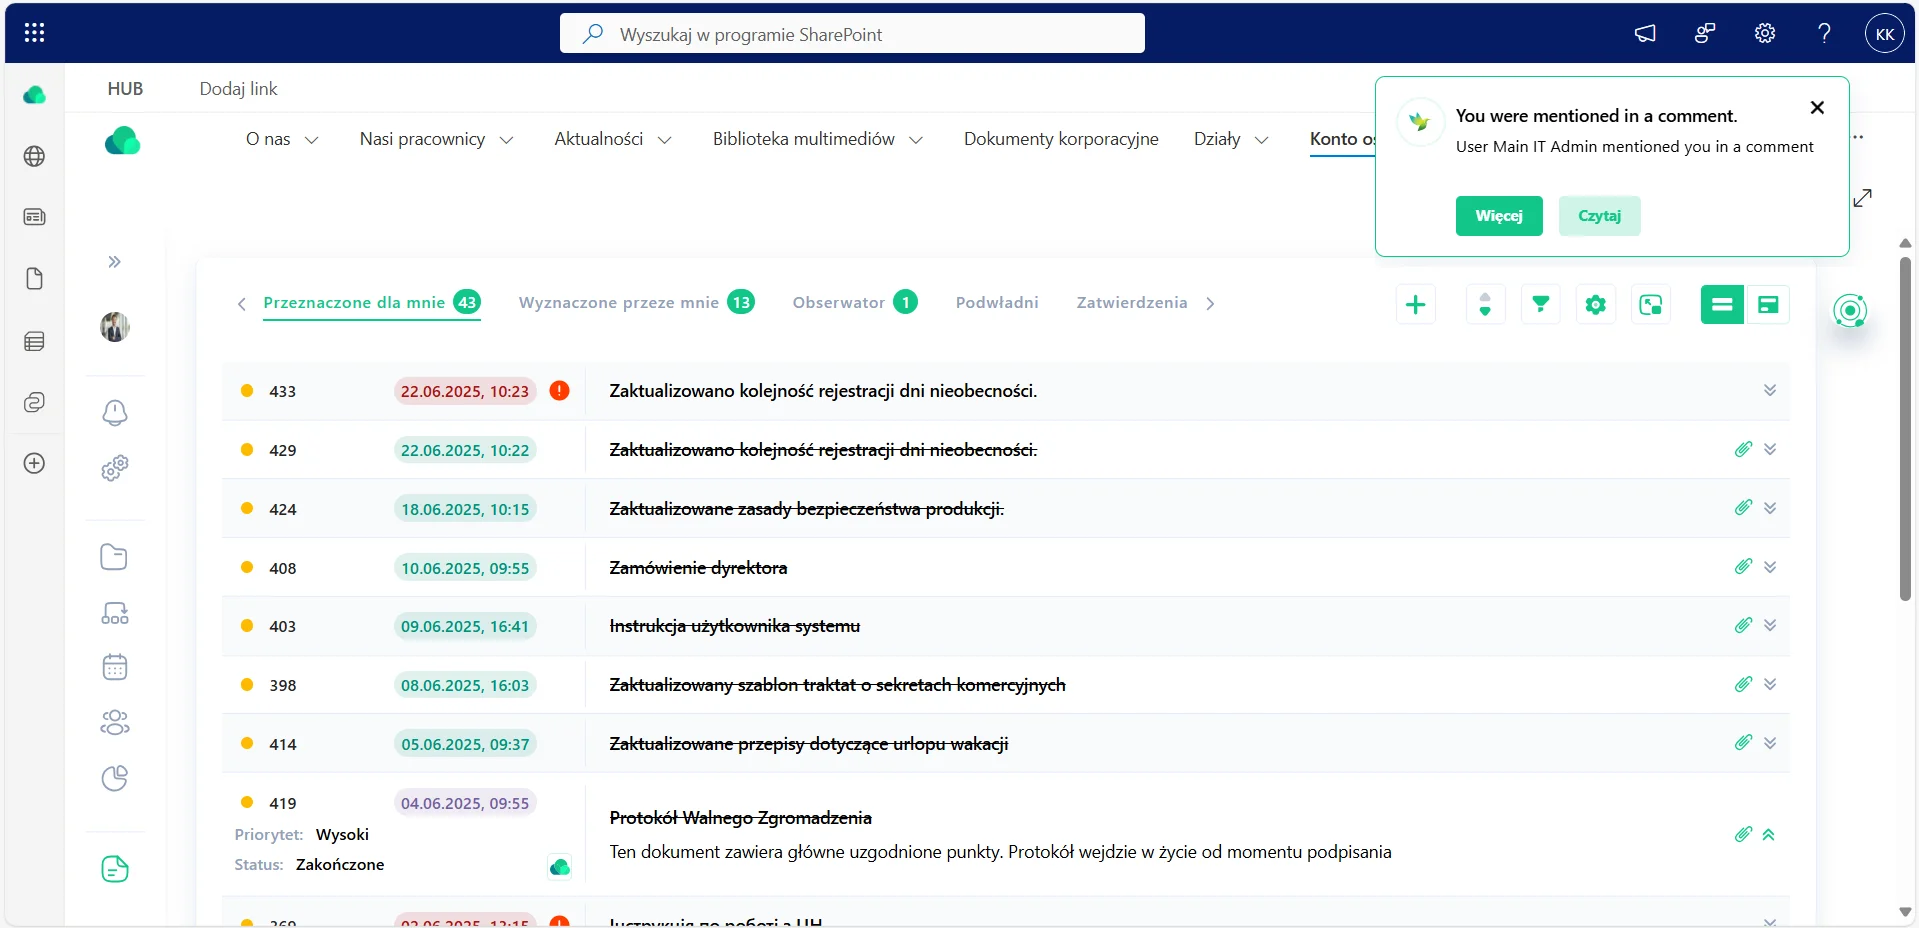The height and width of the screenshot is (928, 1919).
Task: Click the green plus add task icon
Action: click(1415, 305)
